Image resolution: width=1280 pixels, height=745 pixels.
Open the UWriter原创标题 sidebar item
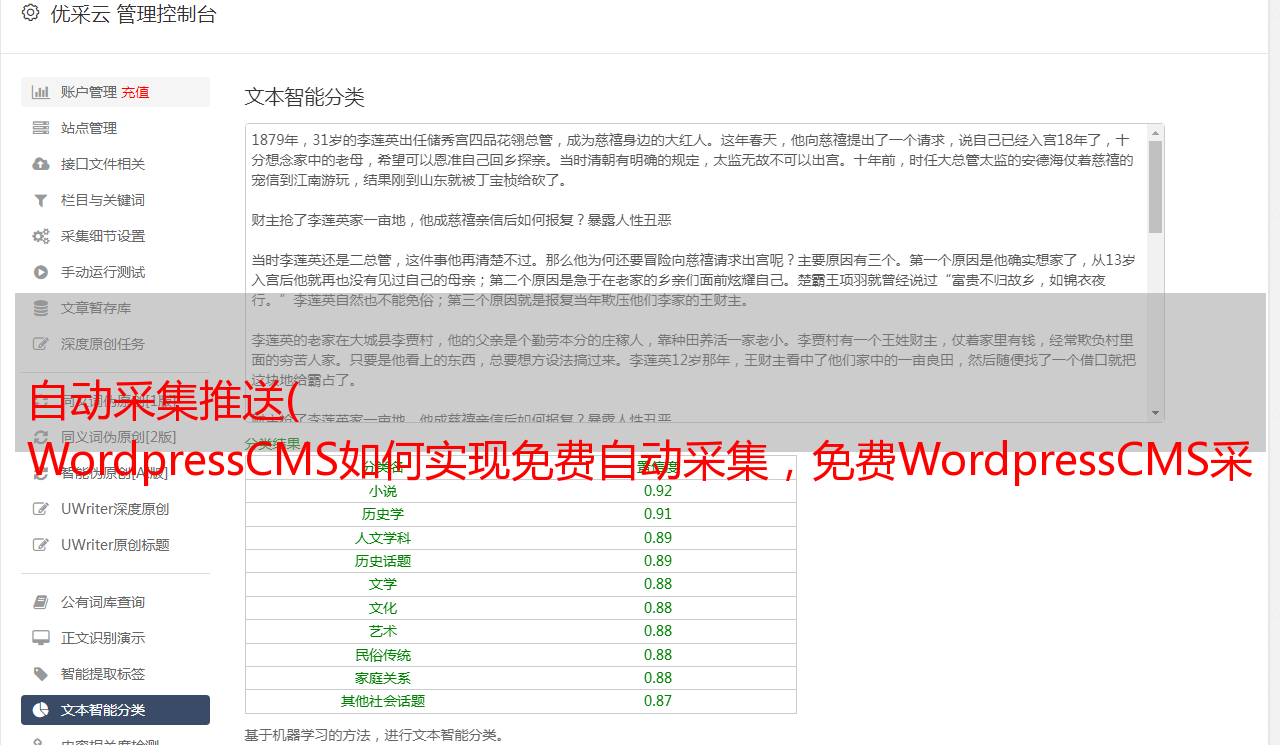(115, 545)
